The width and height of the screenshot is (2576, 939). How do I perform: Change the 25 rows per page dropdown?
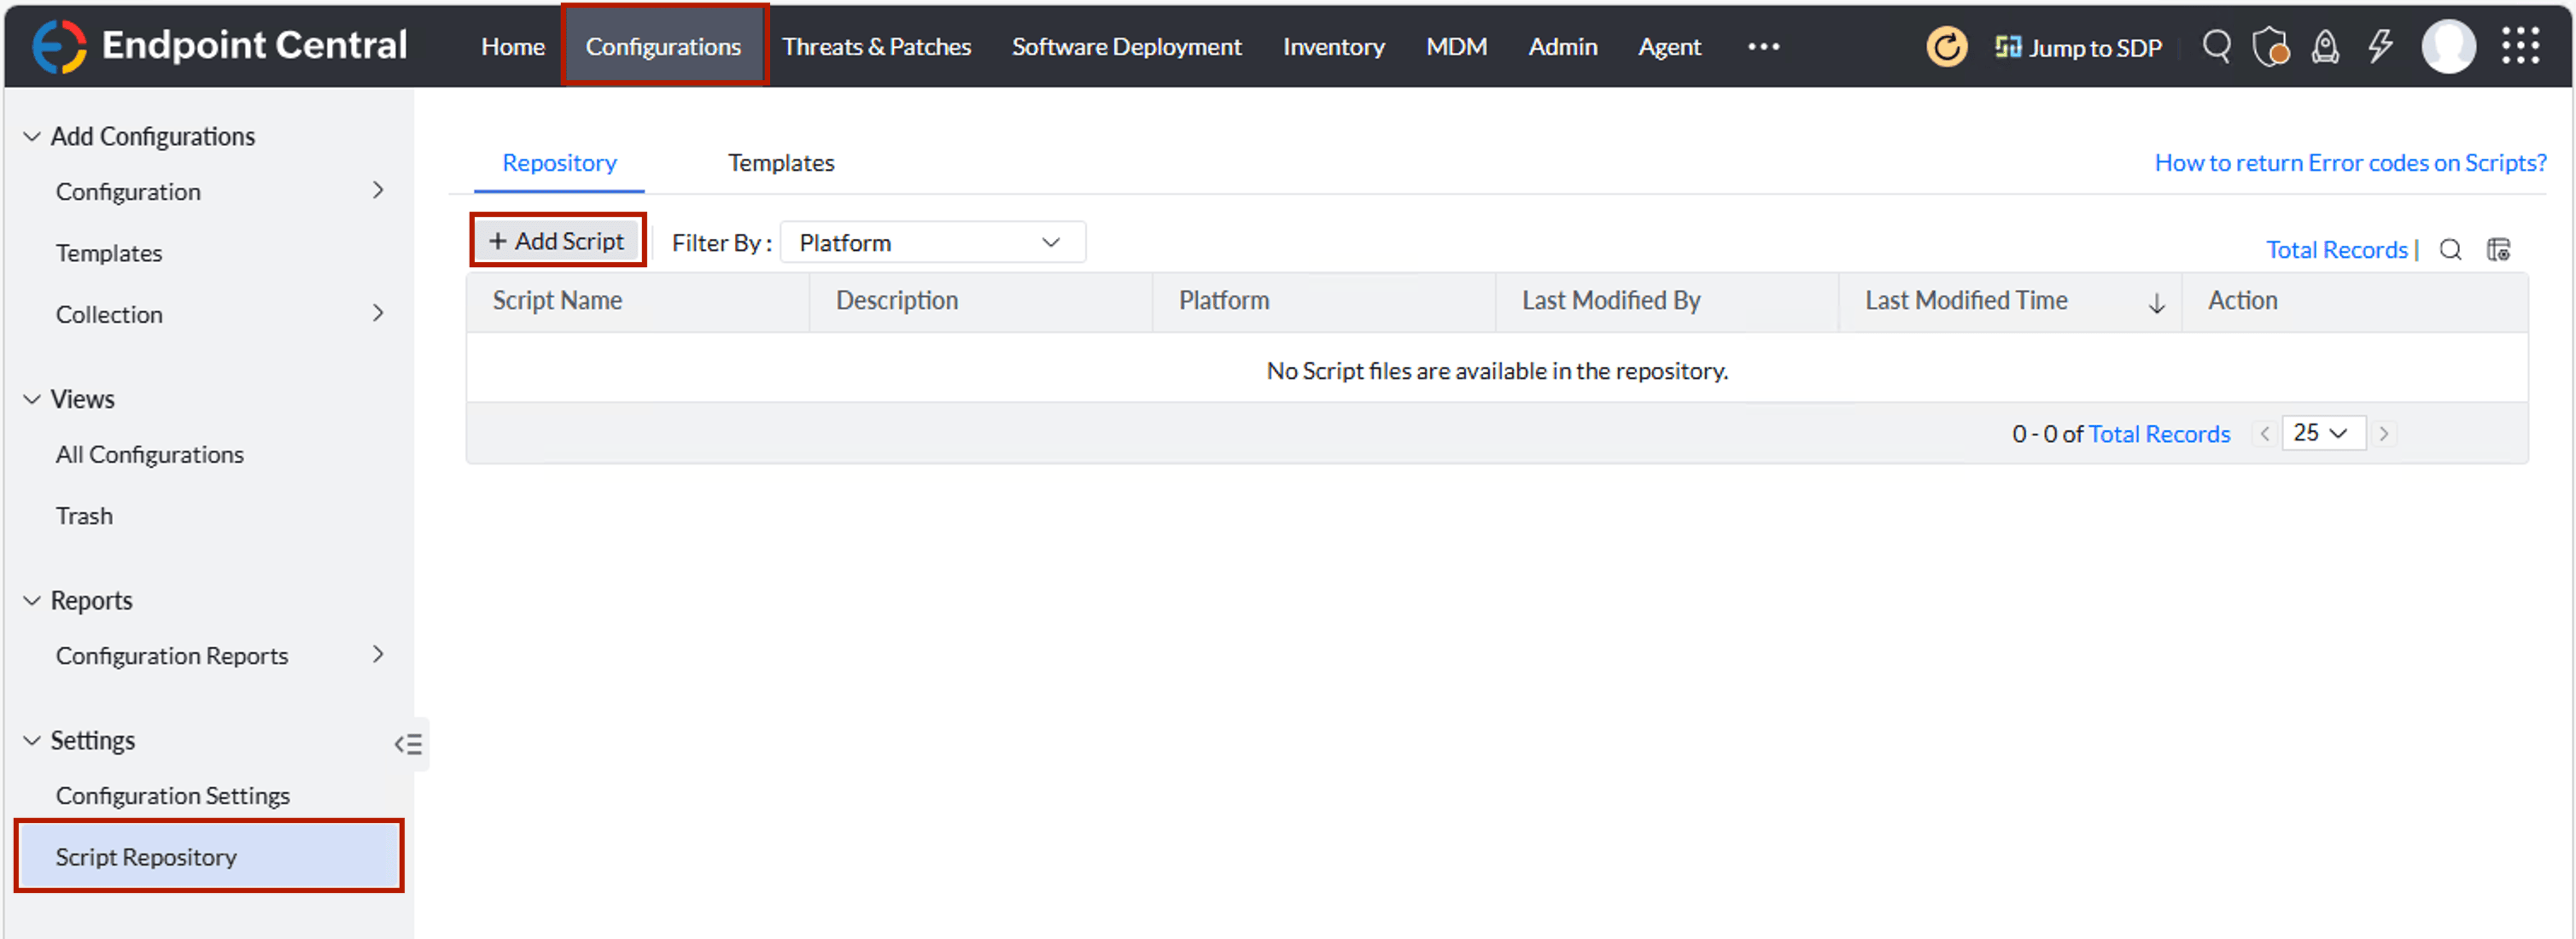pyautogui.click(x=2323, y=433)
